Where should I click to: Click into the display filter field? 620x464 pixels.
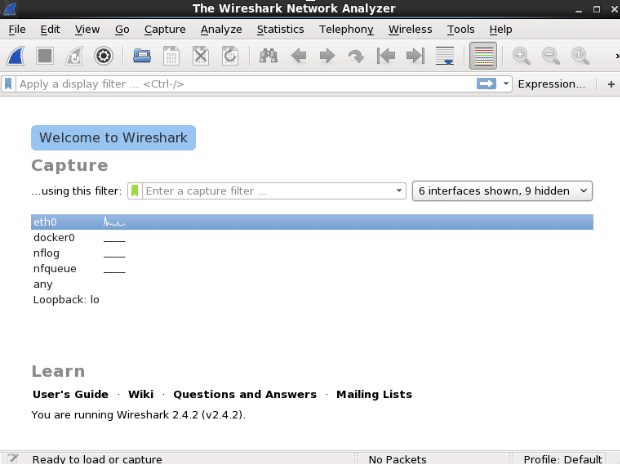(x=245, y=84)
